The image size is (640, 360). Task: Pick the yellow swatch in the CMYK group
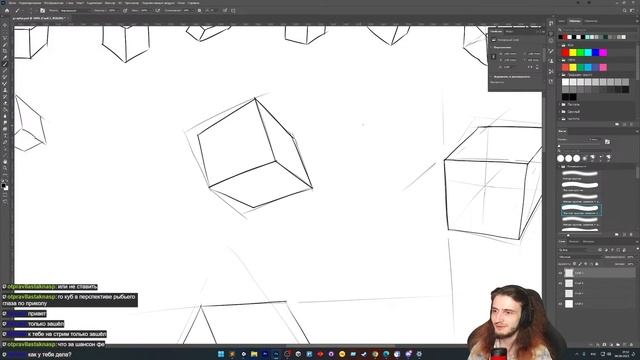(573, 67)
